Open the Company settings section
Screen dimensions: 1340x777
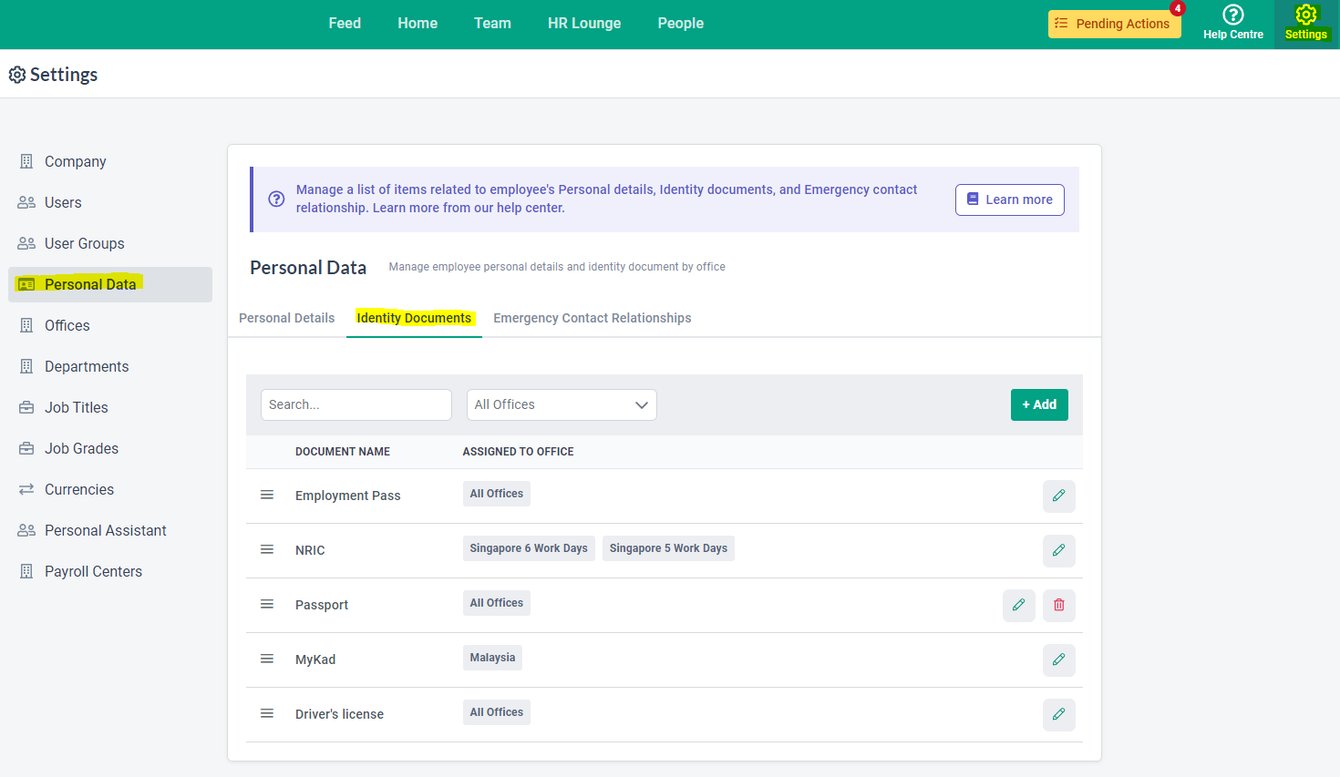click(x=75, y=161)
